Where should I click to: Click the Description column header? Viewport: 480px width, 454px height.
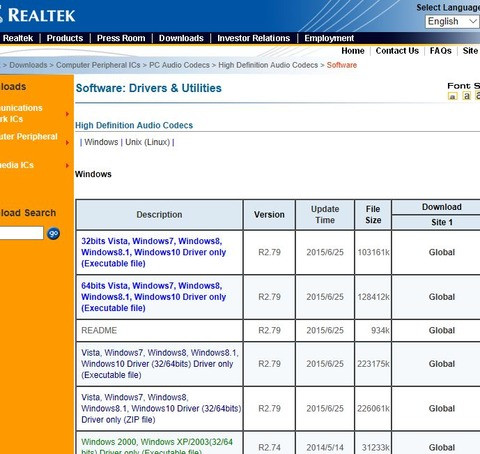pyautogui.click(x=159, y=215)
